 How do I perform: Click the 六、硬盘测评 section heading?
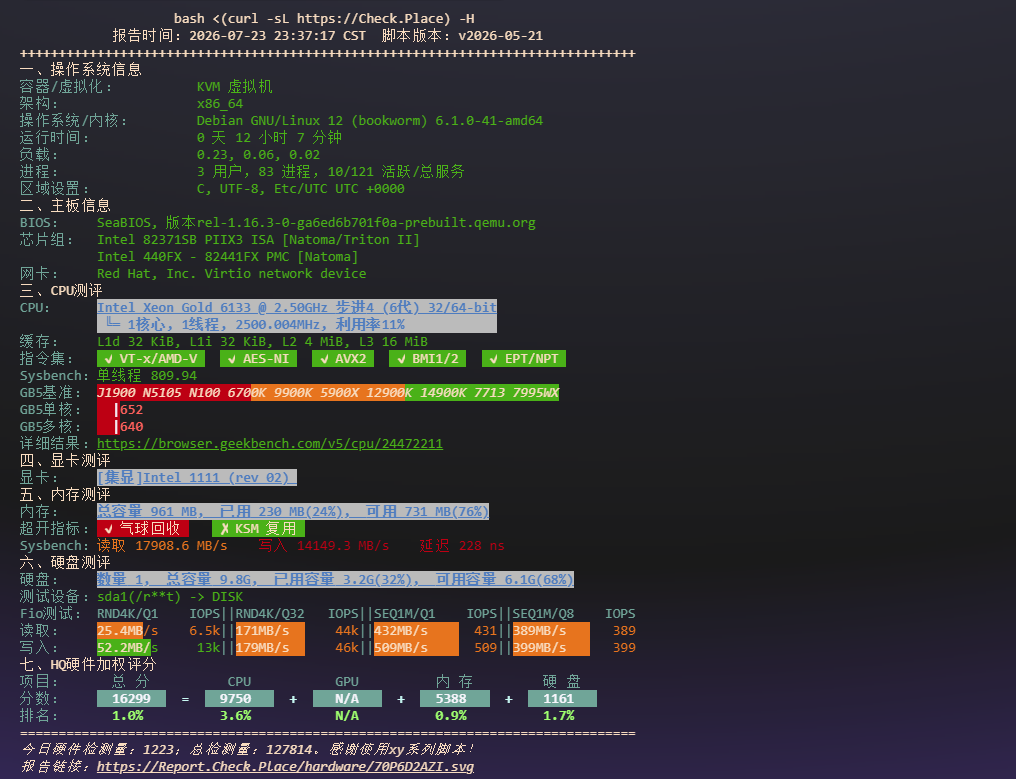pos(65,563)
